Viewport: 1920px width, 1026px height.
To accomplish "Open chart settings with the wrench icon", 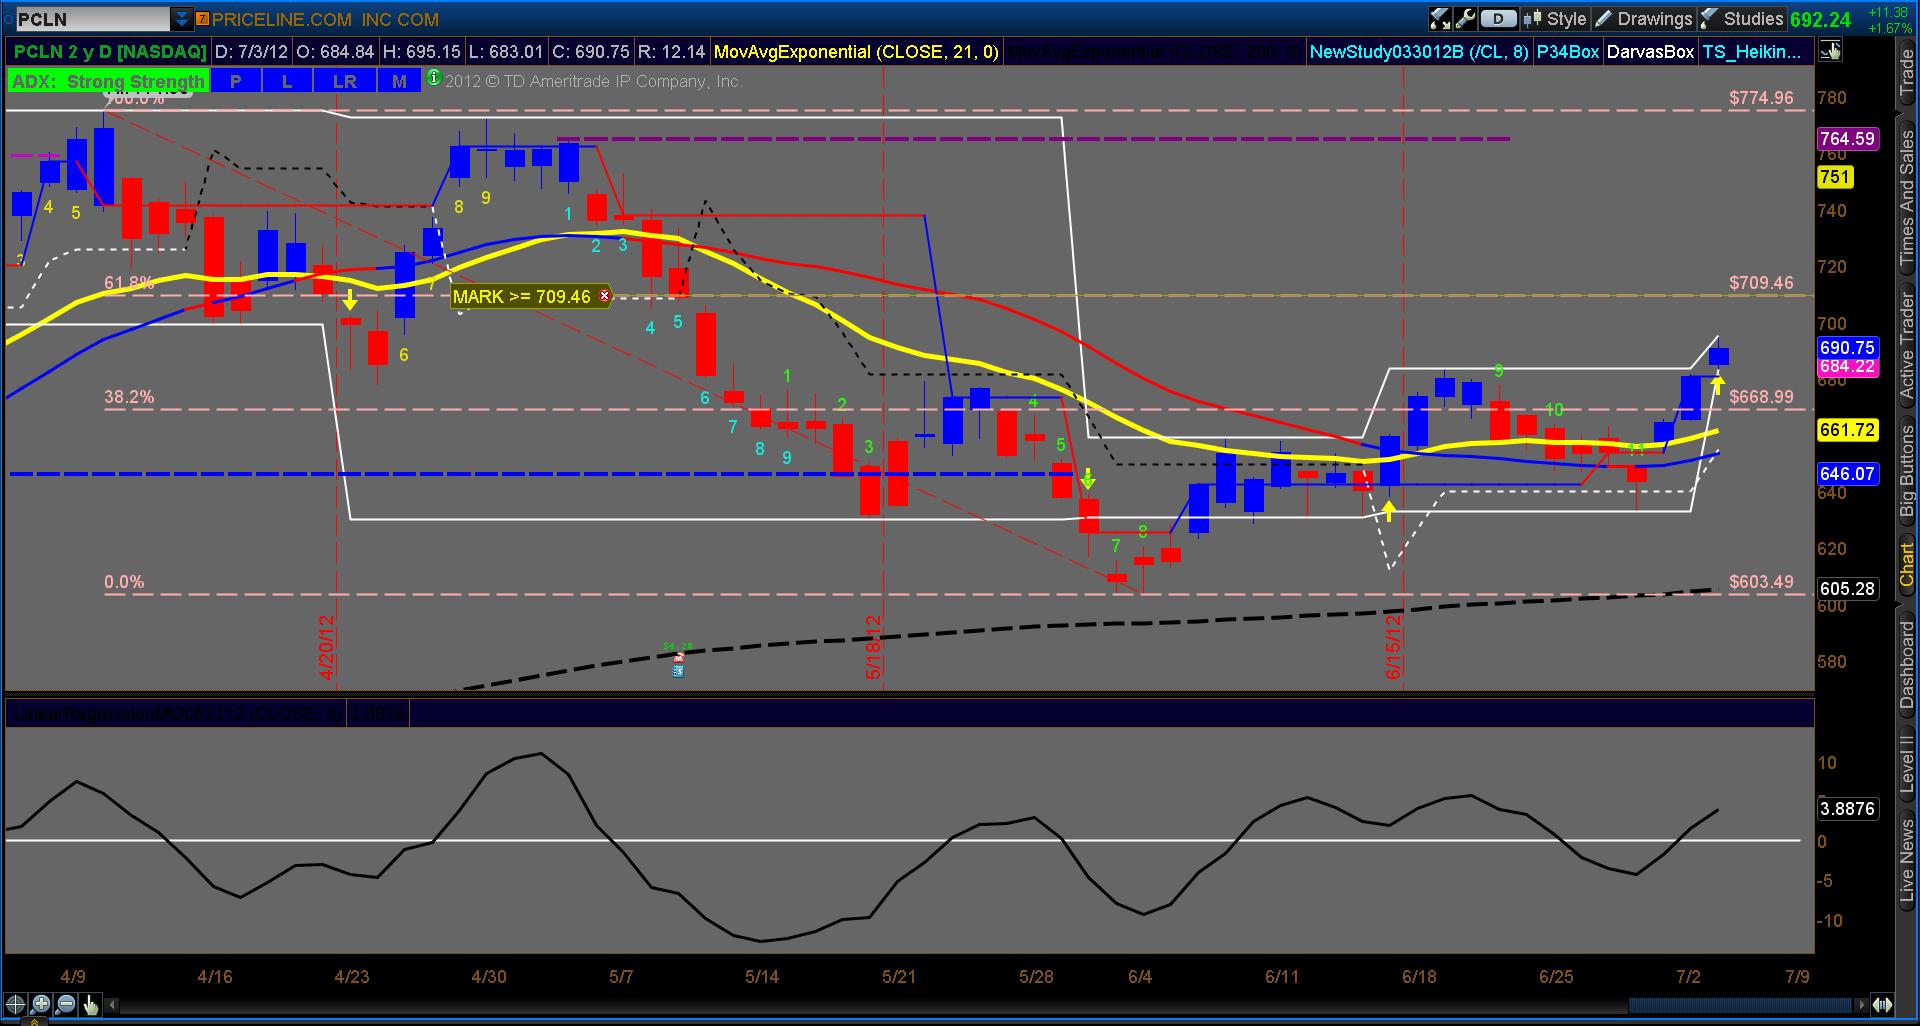I will [x=1466, y=18].
